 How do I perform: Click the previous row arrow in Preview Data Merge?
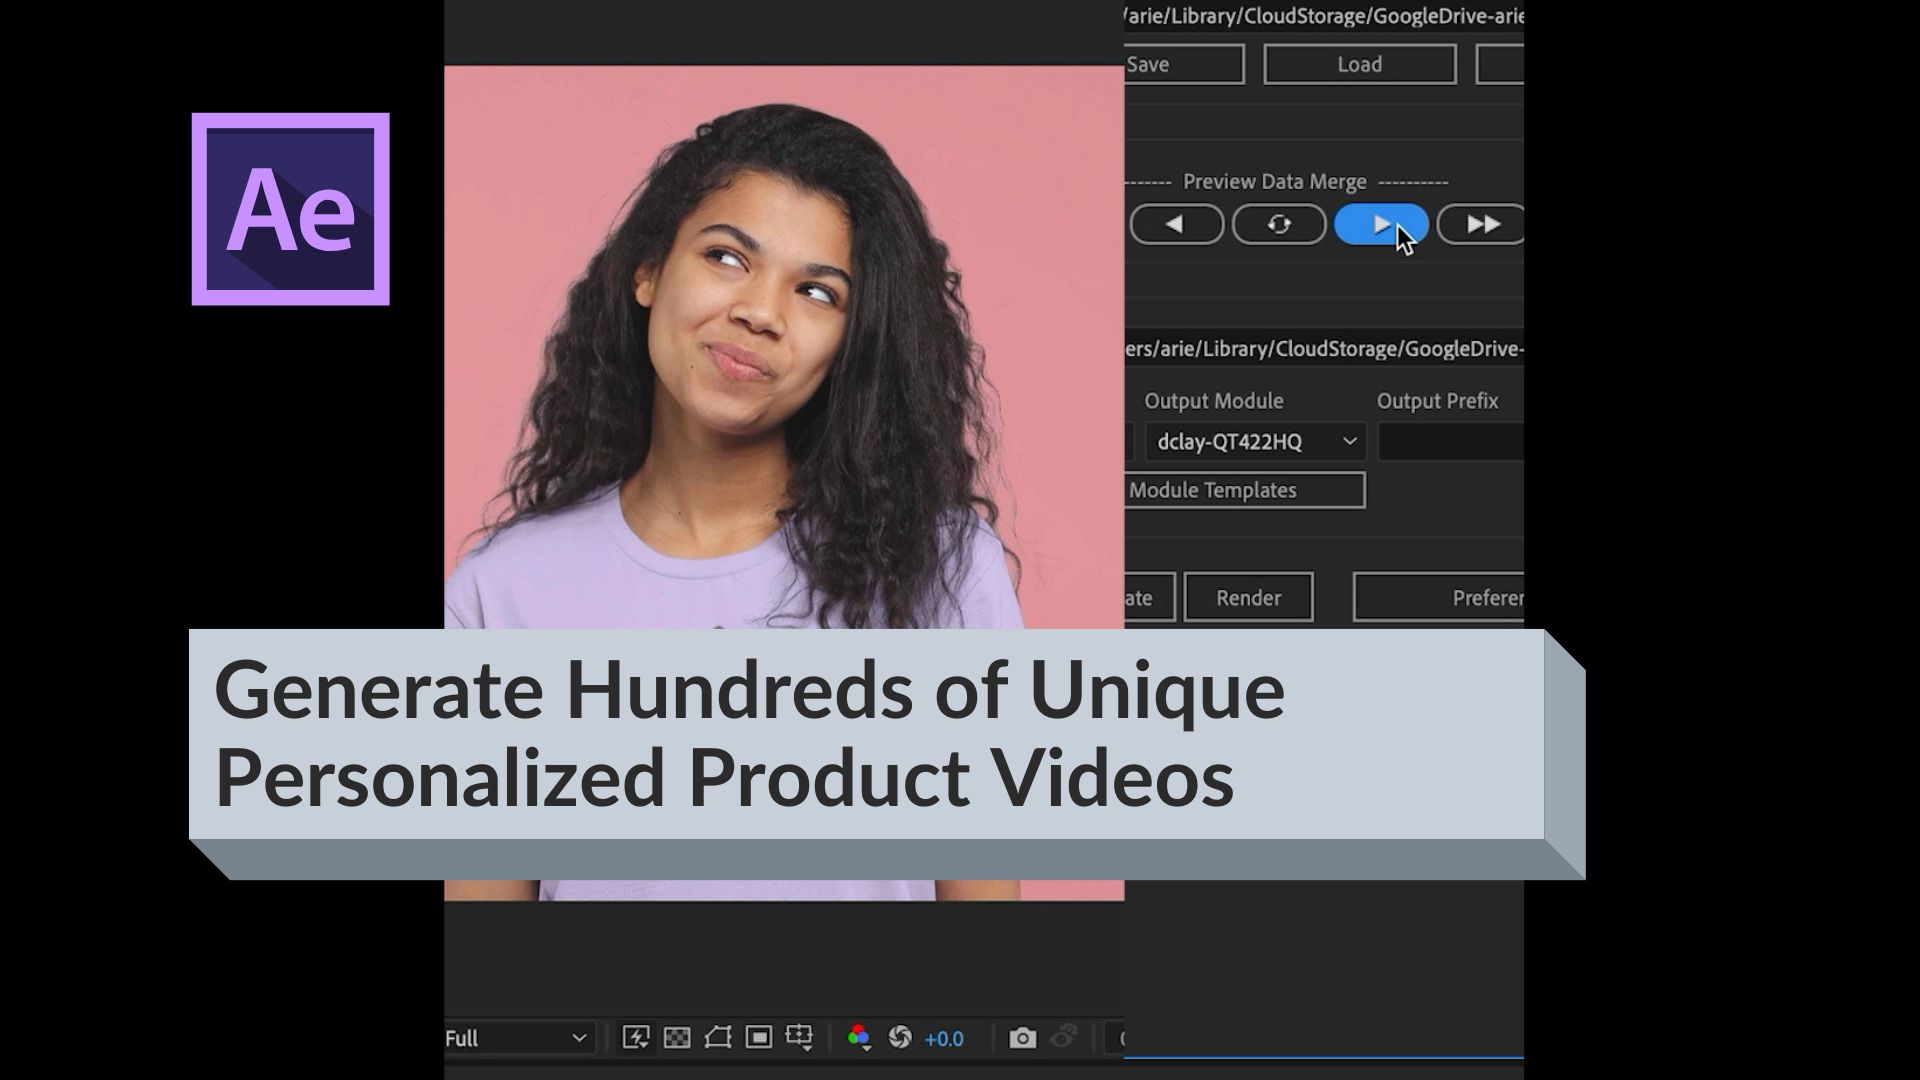click(1177, 224)
